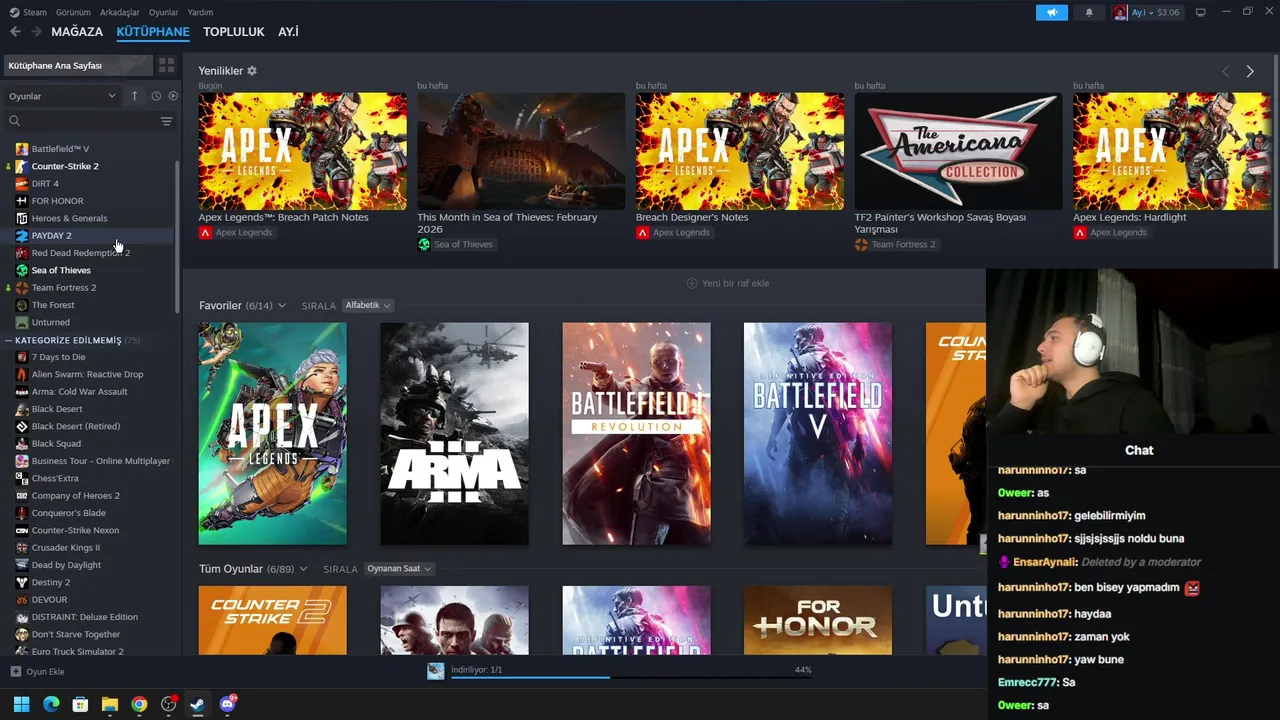Toggle the ready-to-play filter icon
1280x720 pixels.
(x=173, y=96)
